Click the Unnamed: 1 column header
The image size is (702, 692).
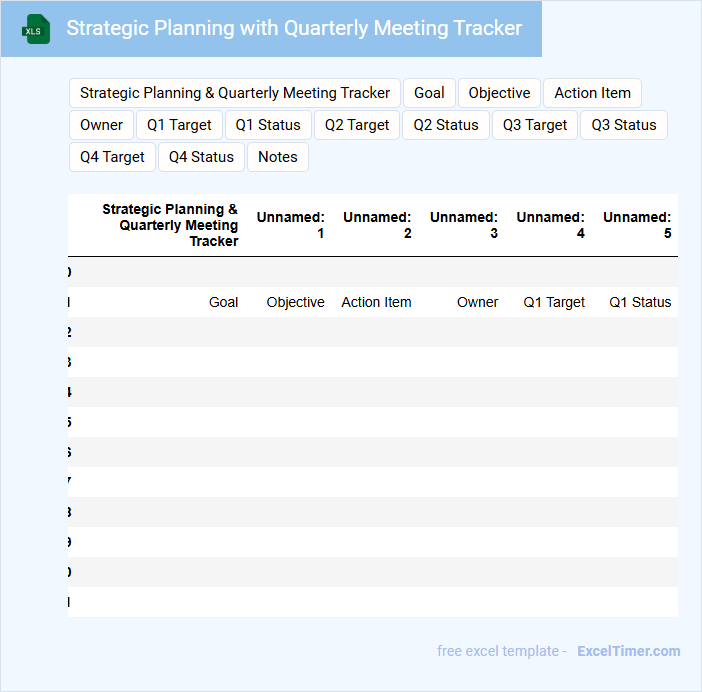click(291, 225)
